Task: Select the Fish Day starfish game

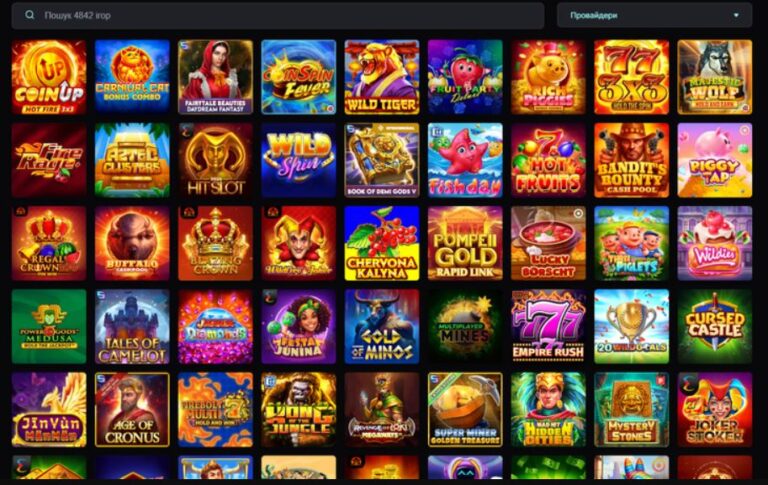Action: [x=465, y=160]
